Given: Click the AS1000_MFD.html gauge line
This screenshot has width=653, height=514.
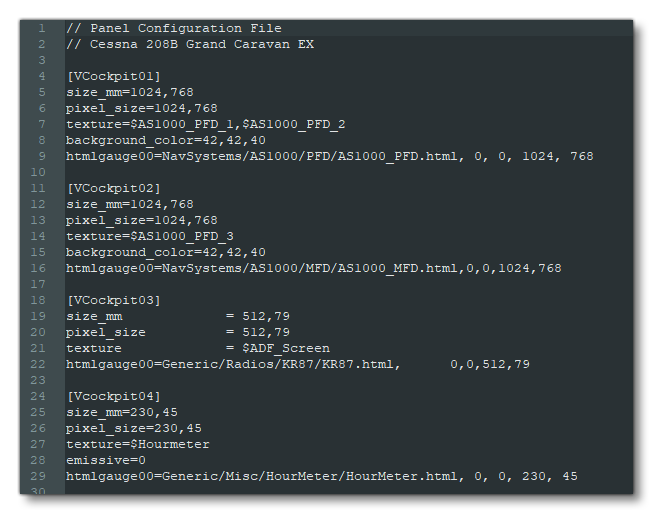Looking at the screenshot, I should pyautogui.click(x=313, y=268).
